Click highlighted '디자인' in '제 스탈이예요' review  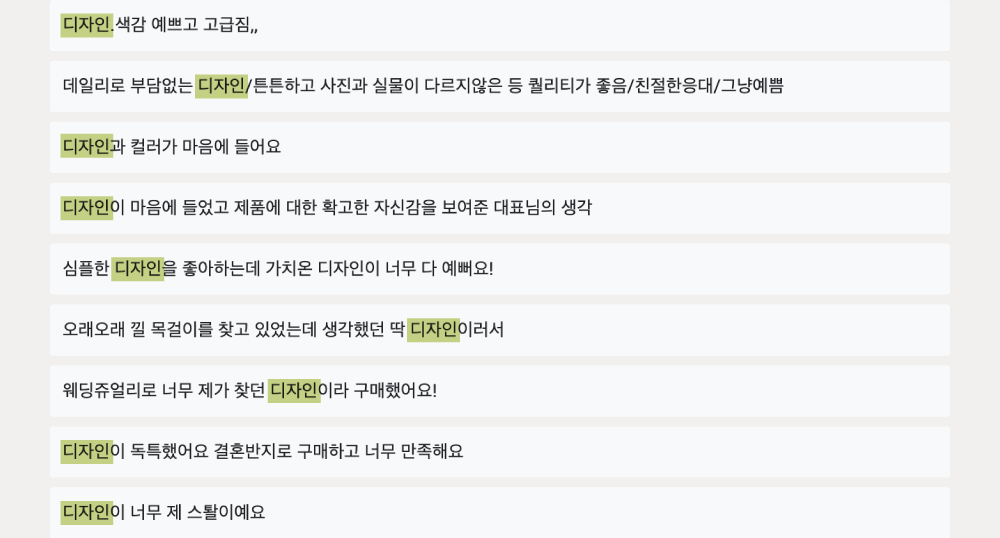click(x=87, y=512)
